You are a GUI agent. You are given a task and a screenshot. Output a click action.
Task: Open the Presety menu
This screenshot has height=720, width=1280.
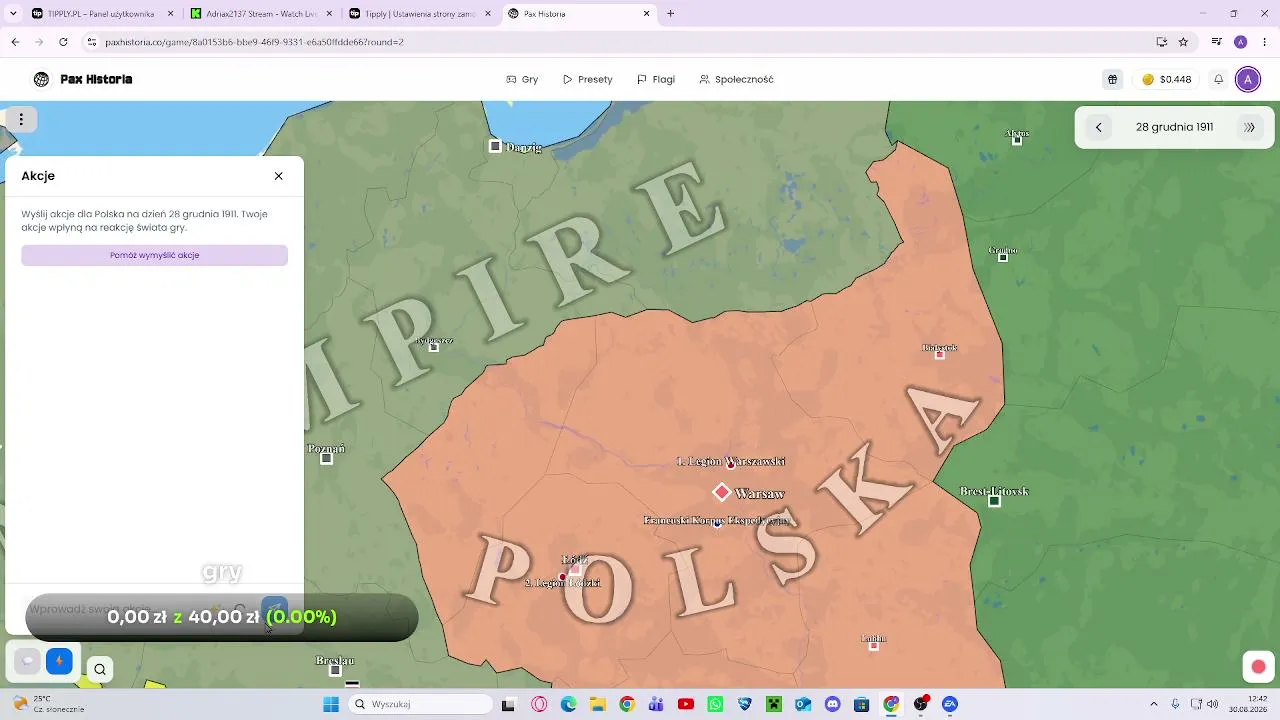[587, 79]
